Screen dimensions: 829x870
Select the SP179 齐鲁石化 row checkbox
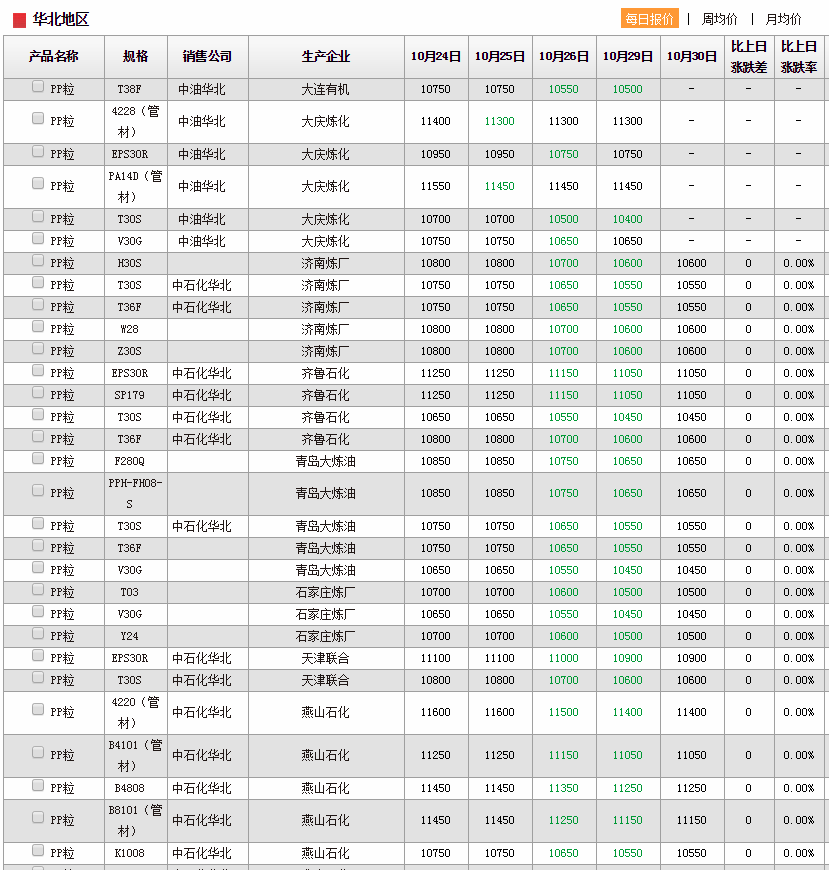click(x=38, y=392)
